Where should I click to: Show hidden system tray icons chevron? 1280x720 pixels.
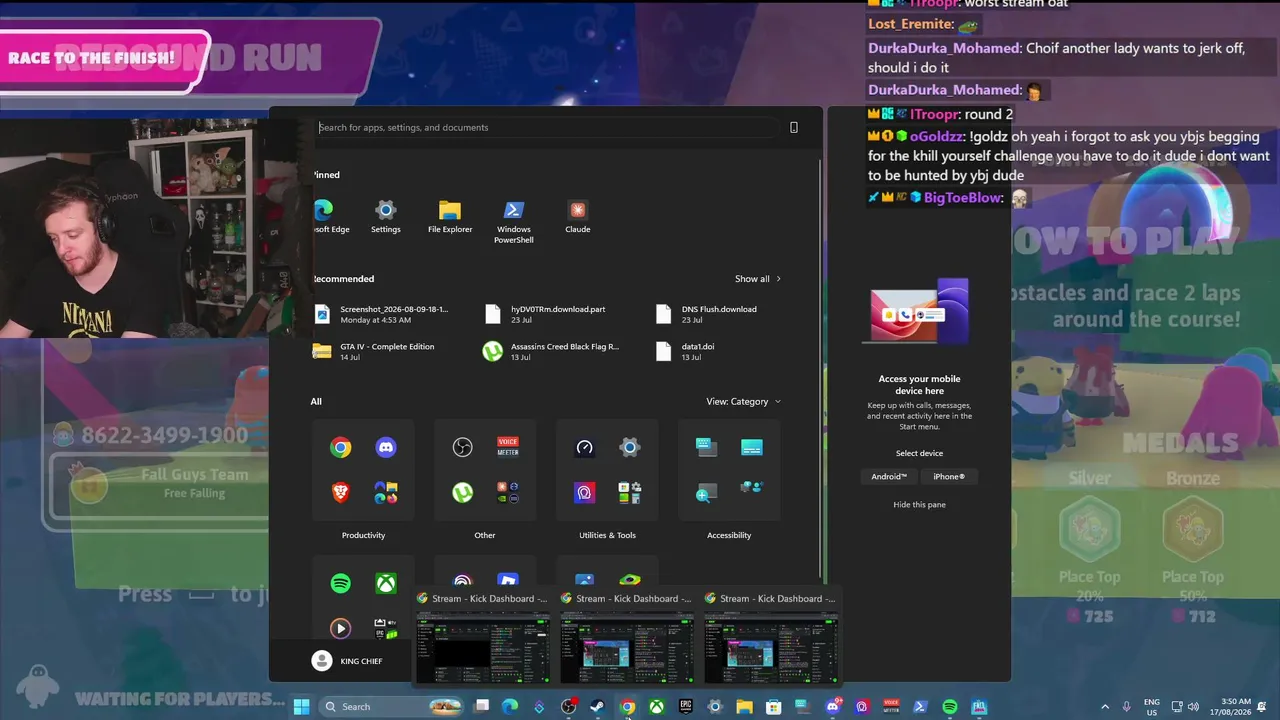point(1105,707)
